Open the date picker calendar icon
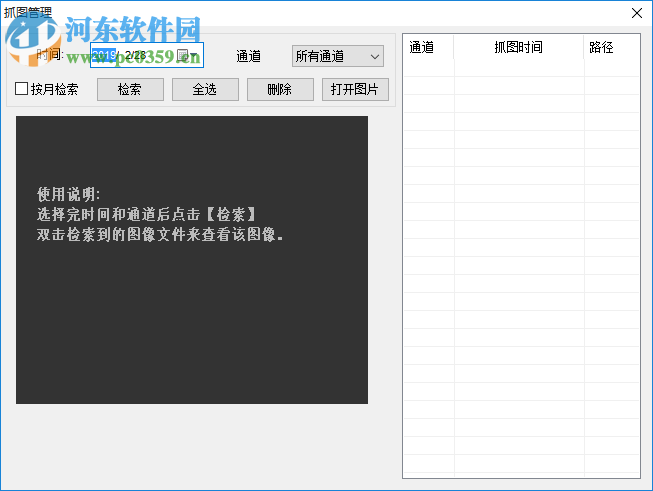Viewport: 653px width, 491px height. [187, 55]
